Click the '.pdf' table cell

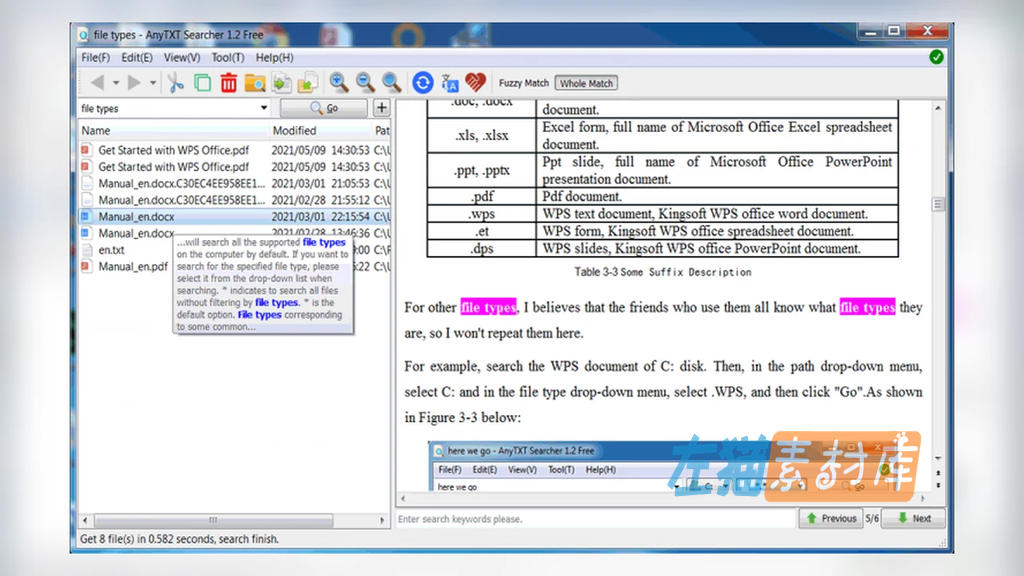[x=481, y=196]
